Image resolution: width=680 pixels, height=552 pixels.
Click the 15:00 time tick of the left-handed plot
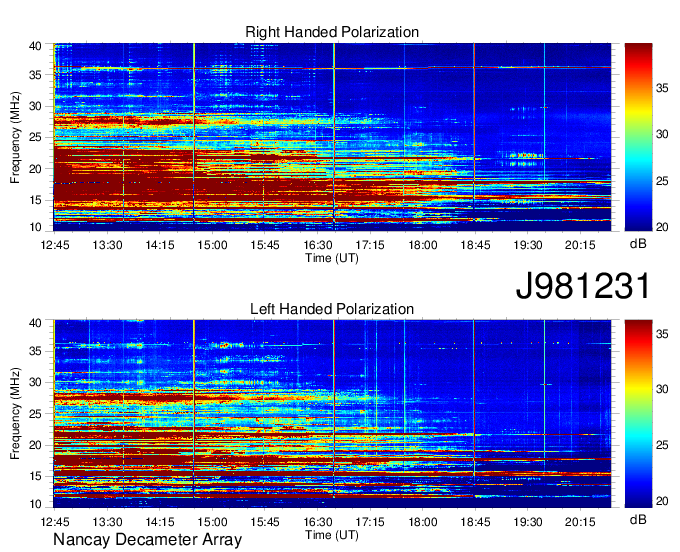coord(212,522)
